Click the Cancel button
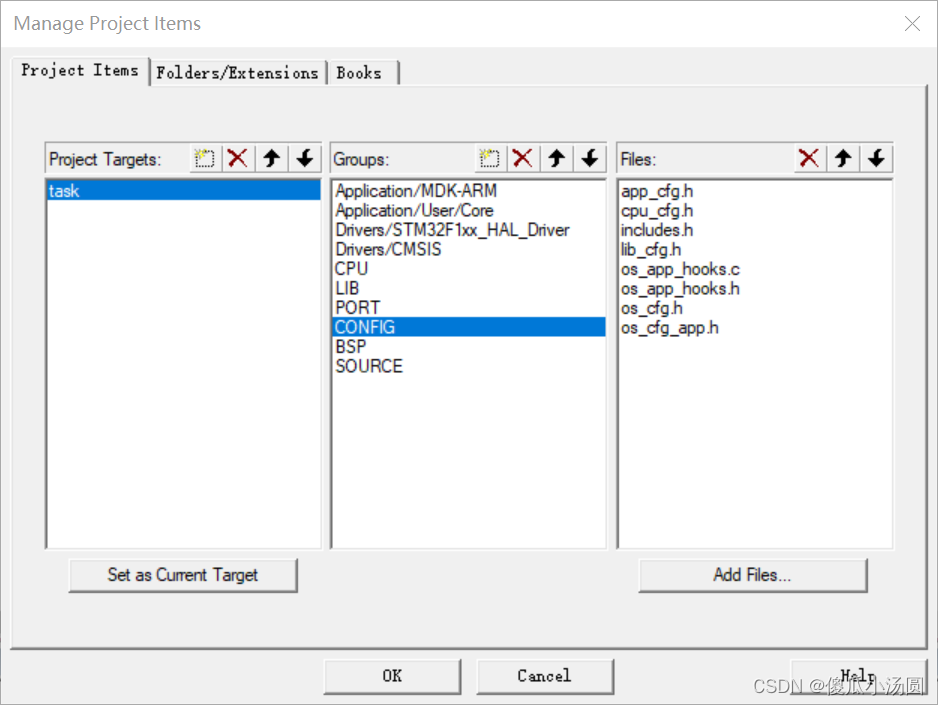The width and height of the screenshot is (938, 705). click(x=545, y=676)
